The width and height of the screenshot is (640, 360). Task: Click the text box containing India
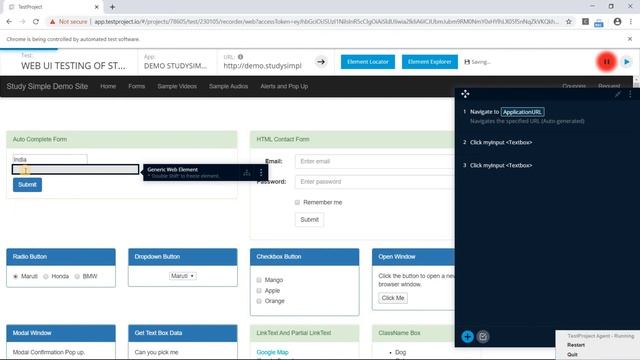tap(50, 159)
